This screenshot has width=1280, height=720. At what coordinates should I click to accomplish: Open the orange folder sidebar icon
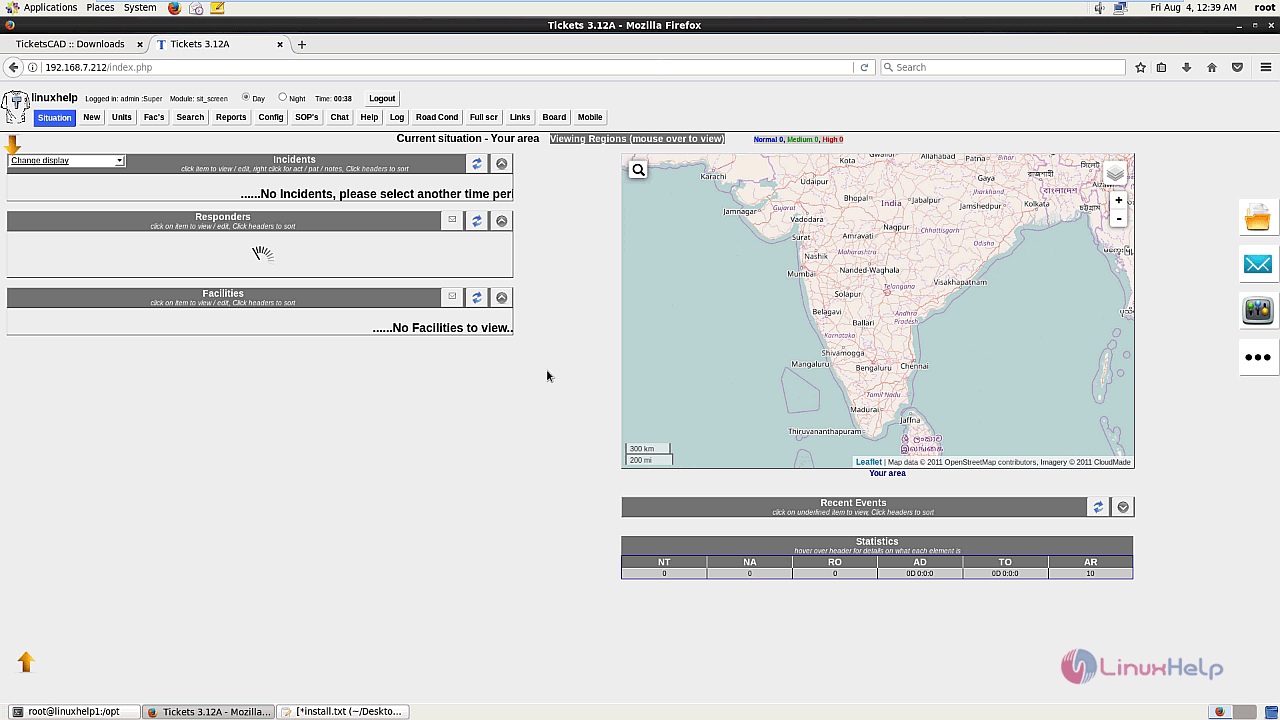pos(1258,217)
